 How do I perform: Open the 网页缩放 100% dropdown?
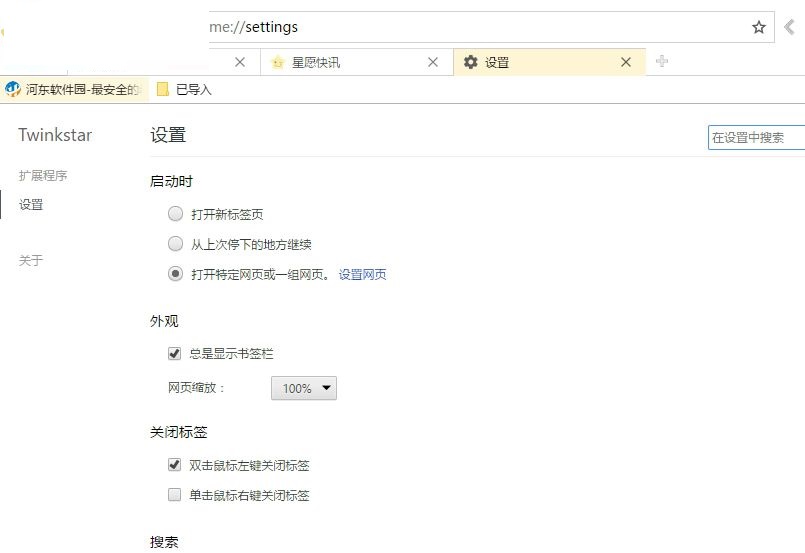click(304, 388)
